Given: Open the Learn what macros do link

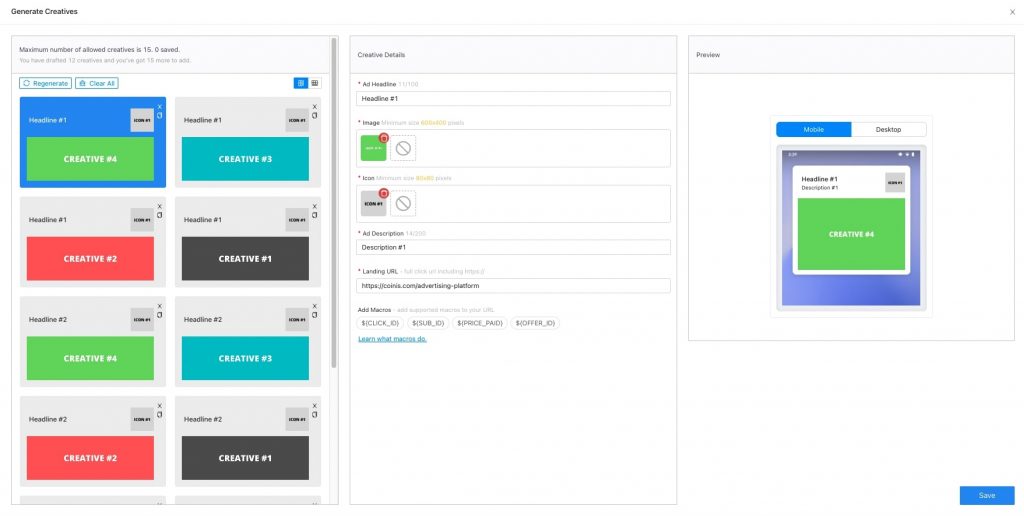Looking at the screenshot, I should tap(392, 339).
